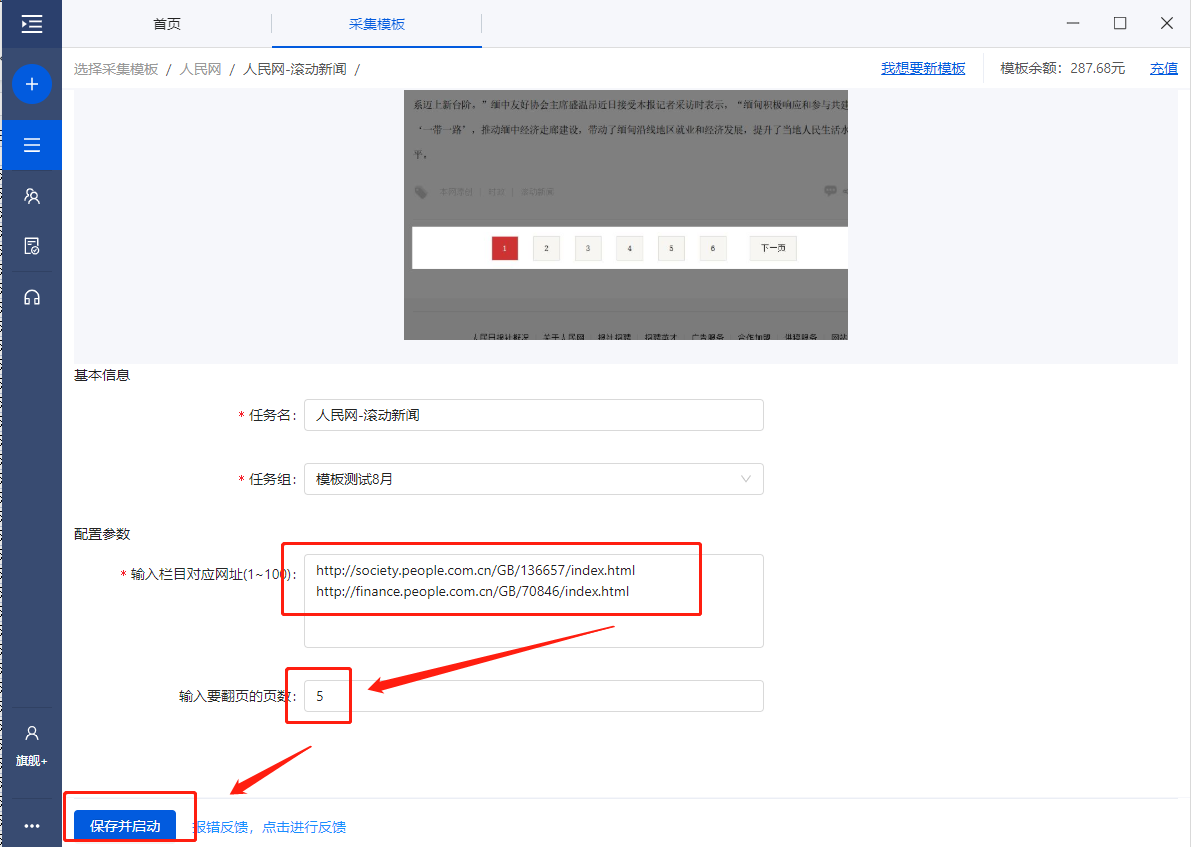Open the task list icon in sidebar
The image size is (1191, 847).
pos(32,145)
